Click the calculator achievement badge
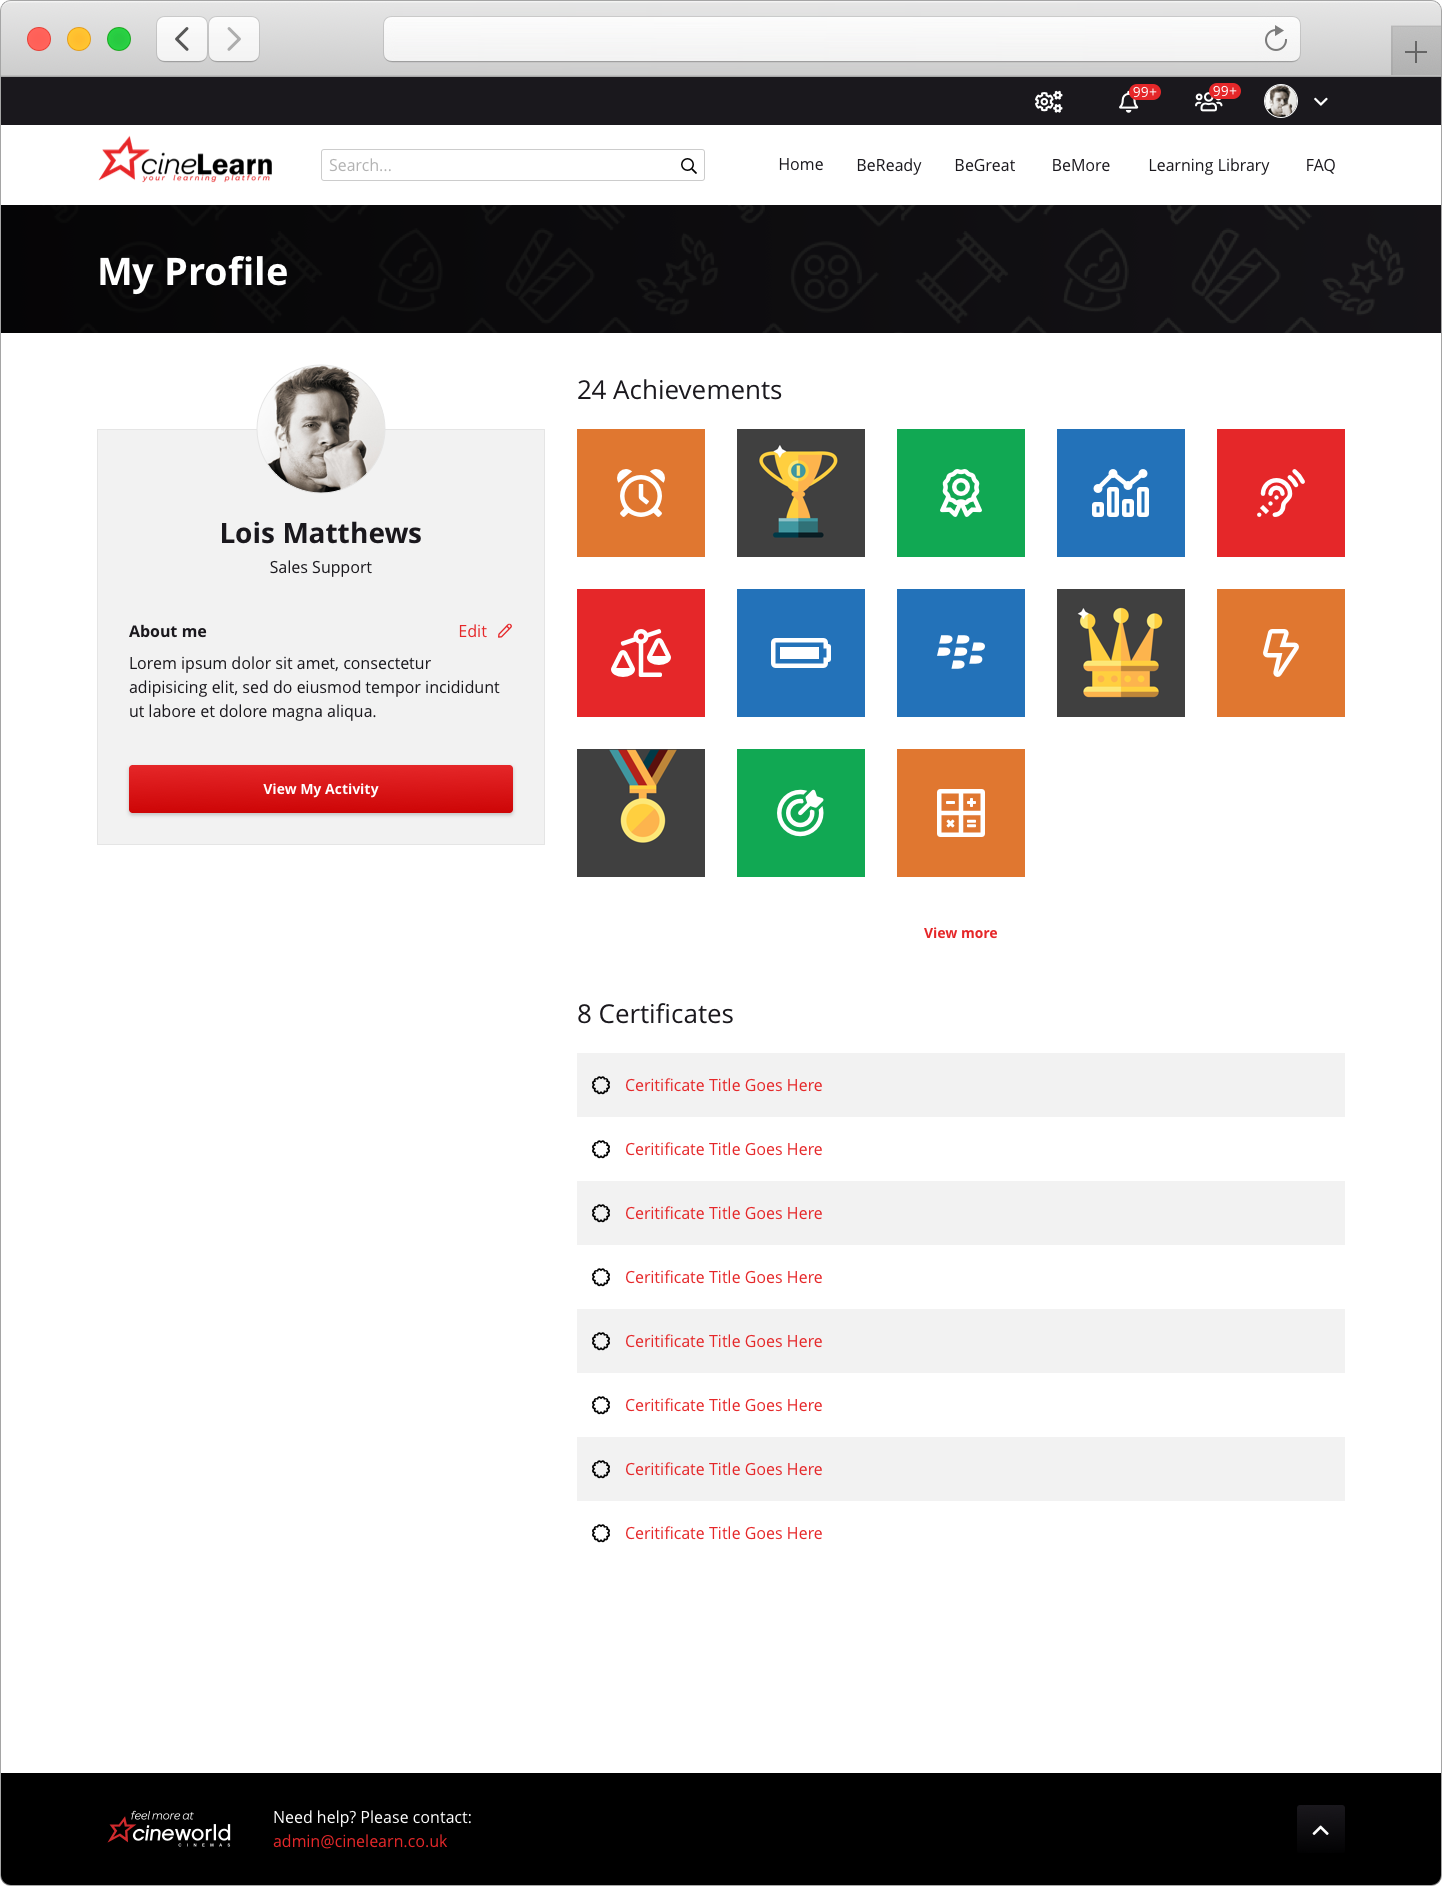The width and height of the screenshot is (1442, 1886). point(961,813)
